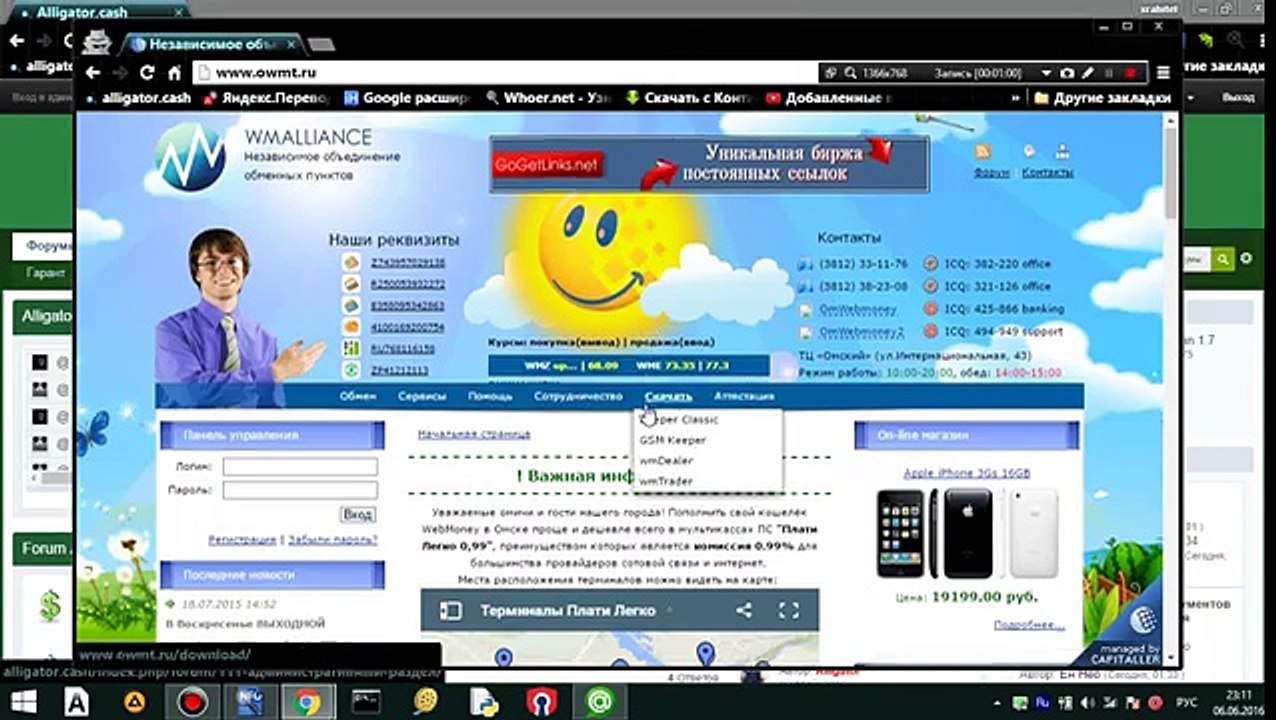Screen dimensions: 1276x720
Task: Click the R250053932272 wallet number
Action: (x=407, y=284)
